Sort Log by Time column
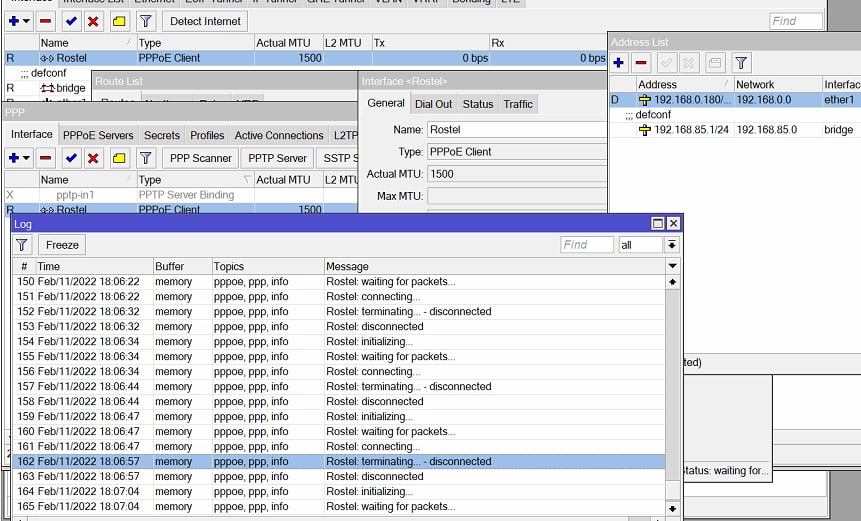 point(94,266)
